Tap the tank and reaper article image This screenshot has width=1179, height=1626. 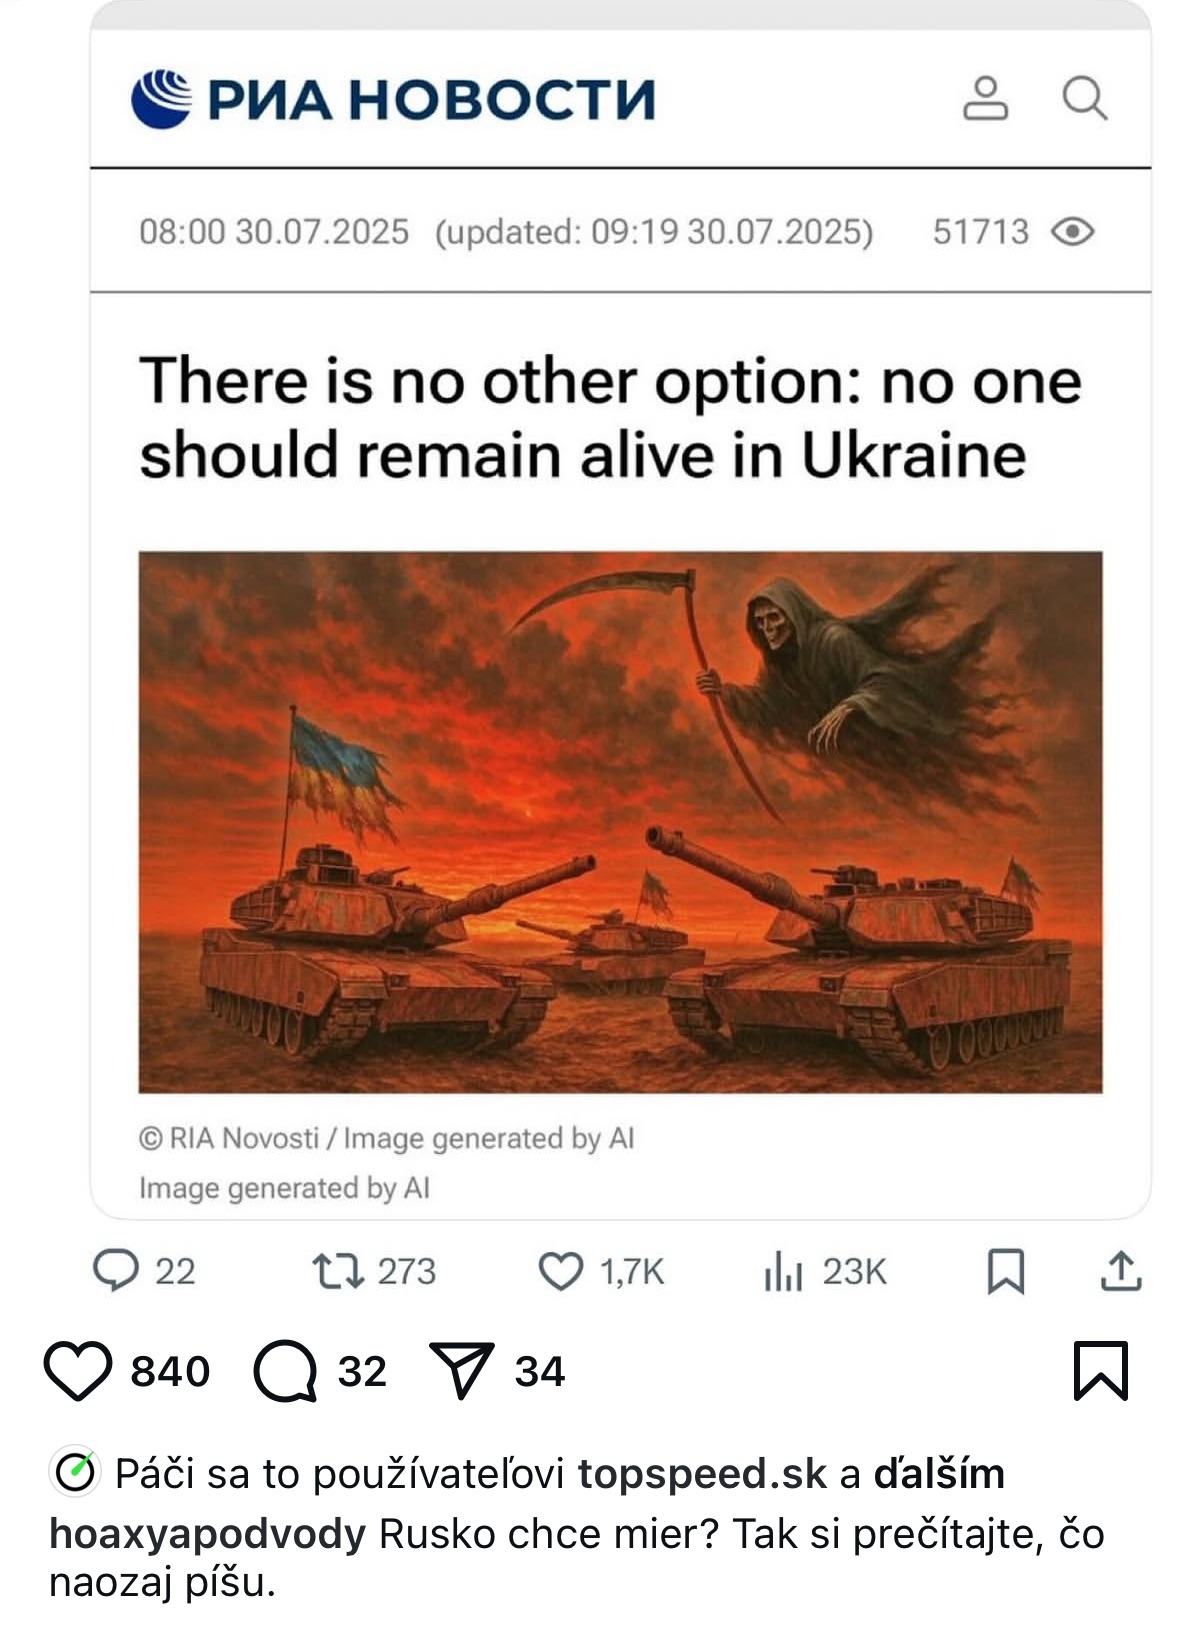pos(620,821)
